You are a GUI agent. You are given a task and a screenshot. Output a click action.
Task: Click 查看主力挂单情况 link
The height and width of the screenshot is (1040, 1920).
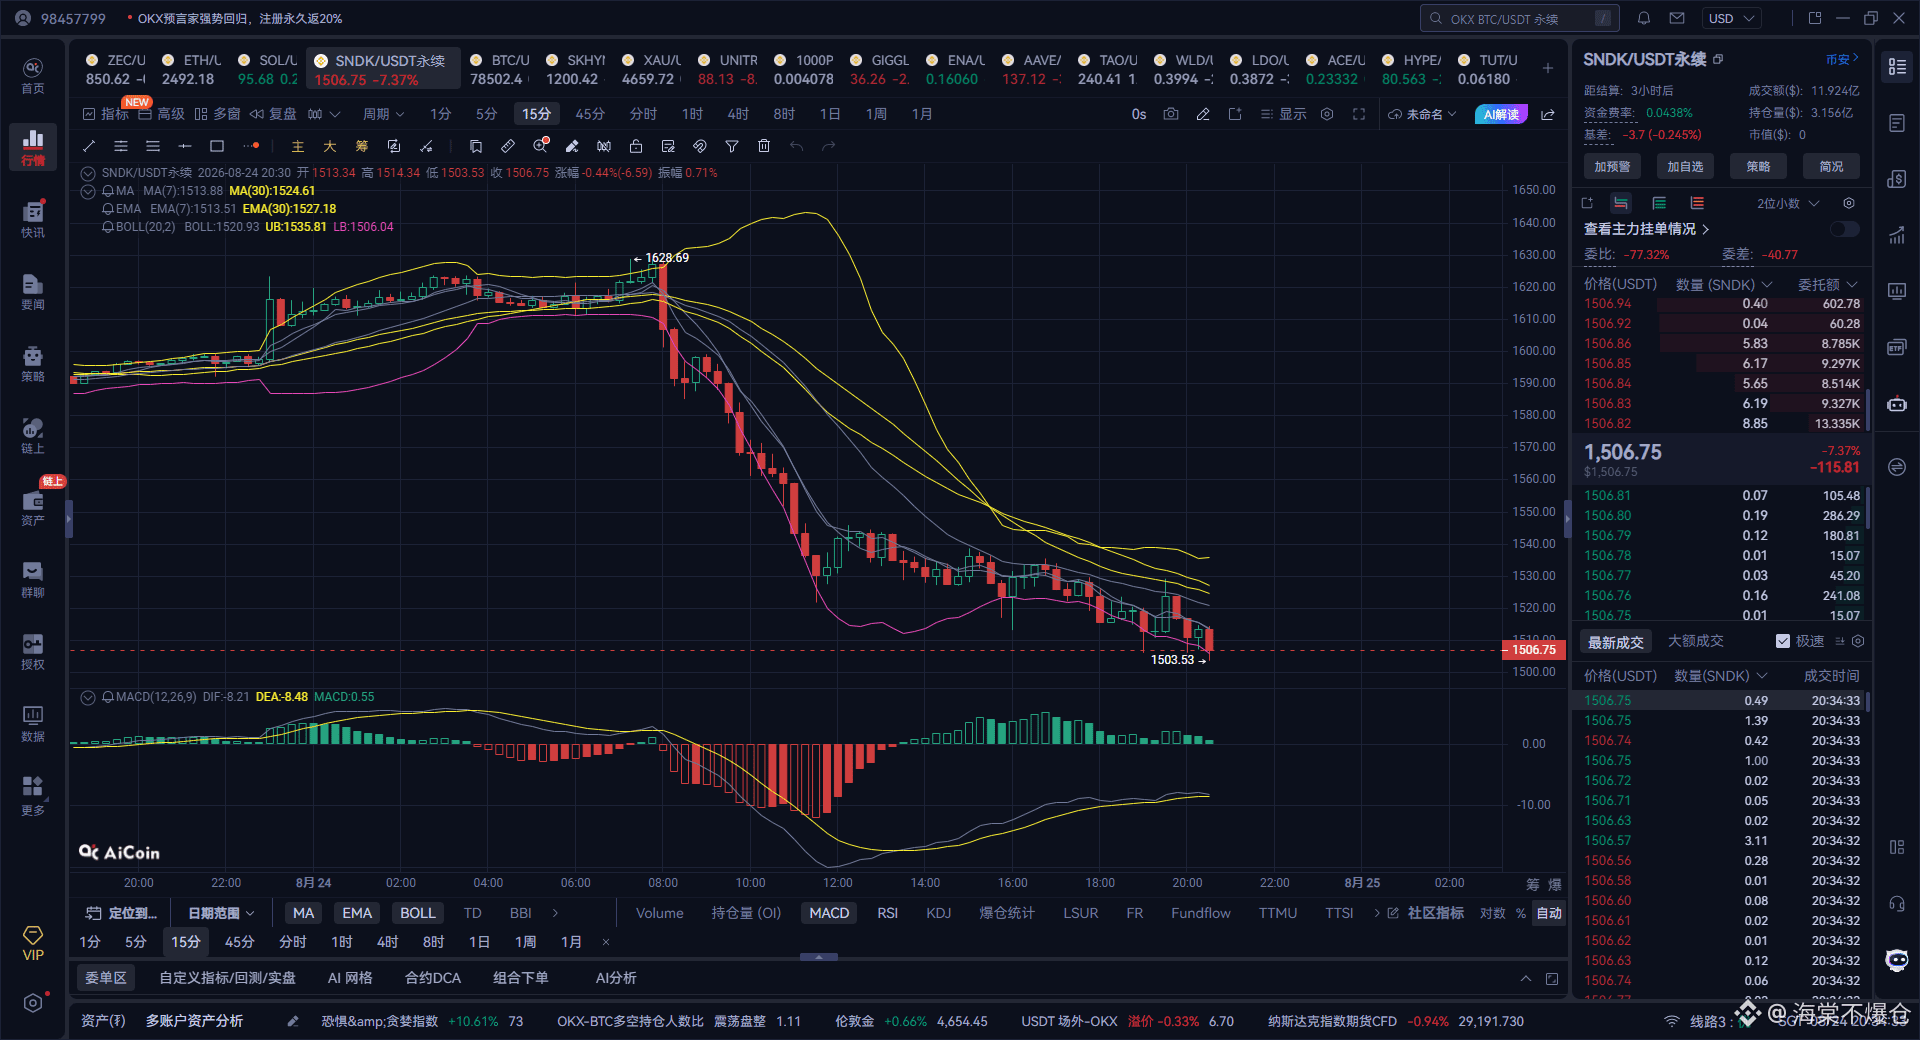point(1646,229)
